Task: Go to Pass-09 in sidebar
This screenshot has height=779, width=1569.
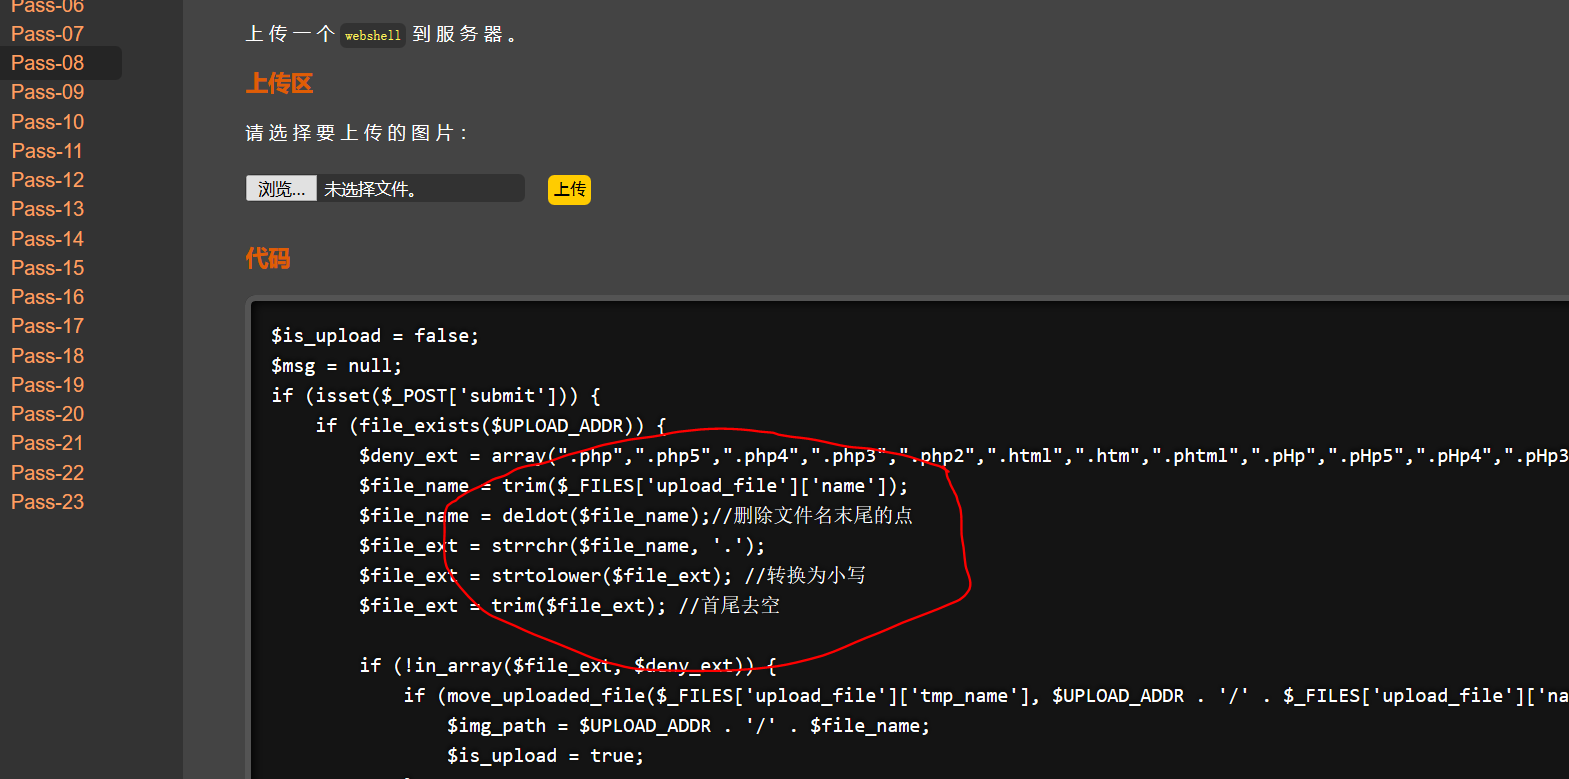Action: [x=47, y=92]
